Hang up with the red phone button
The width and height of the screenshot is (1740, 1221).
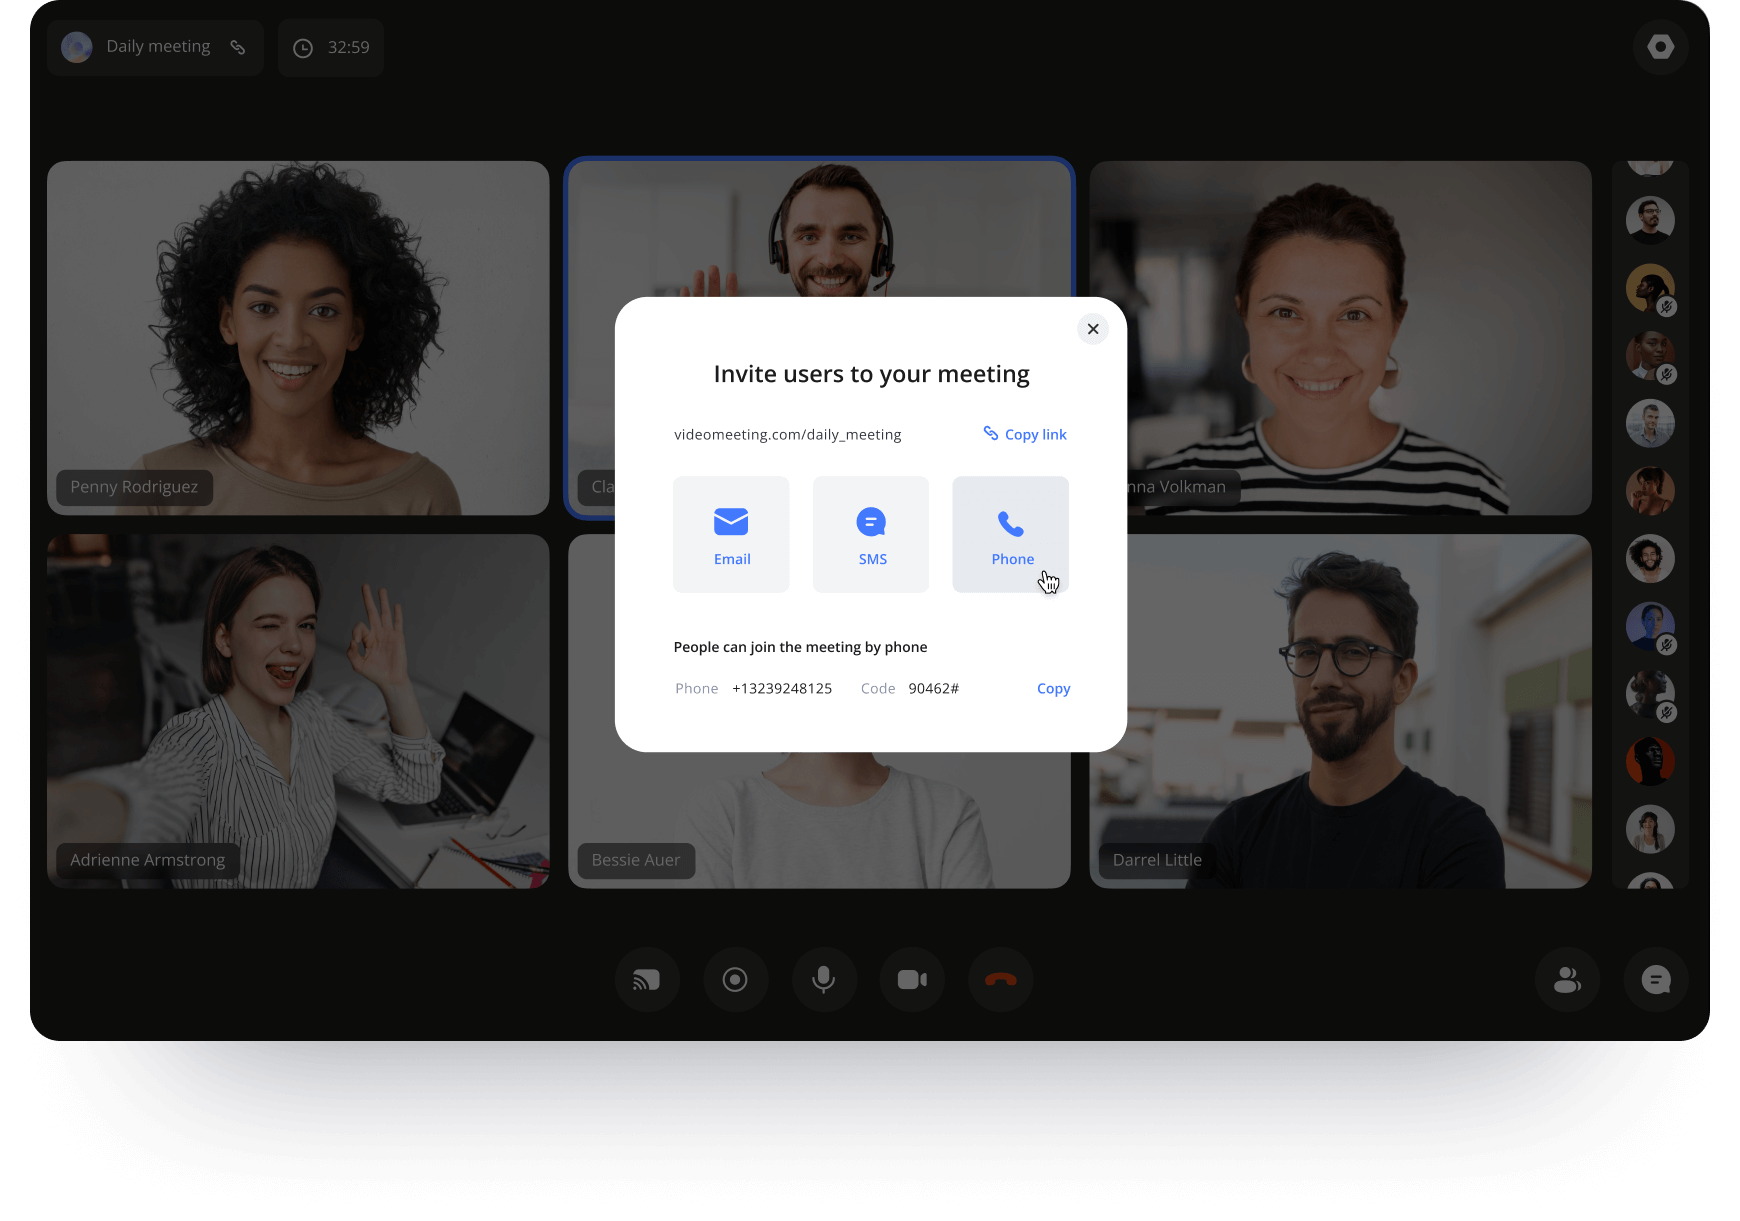coord(1001,980)
